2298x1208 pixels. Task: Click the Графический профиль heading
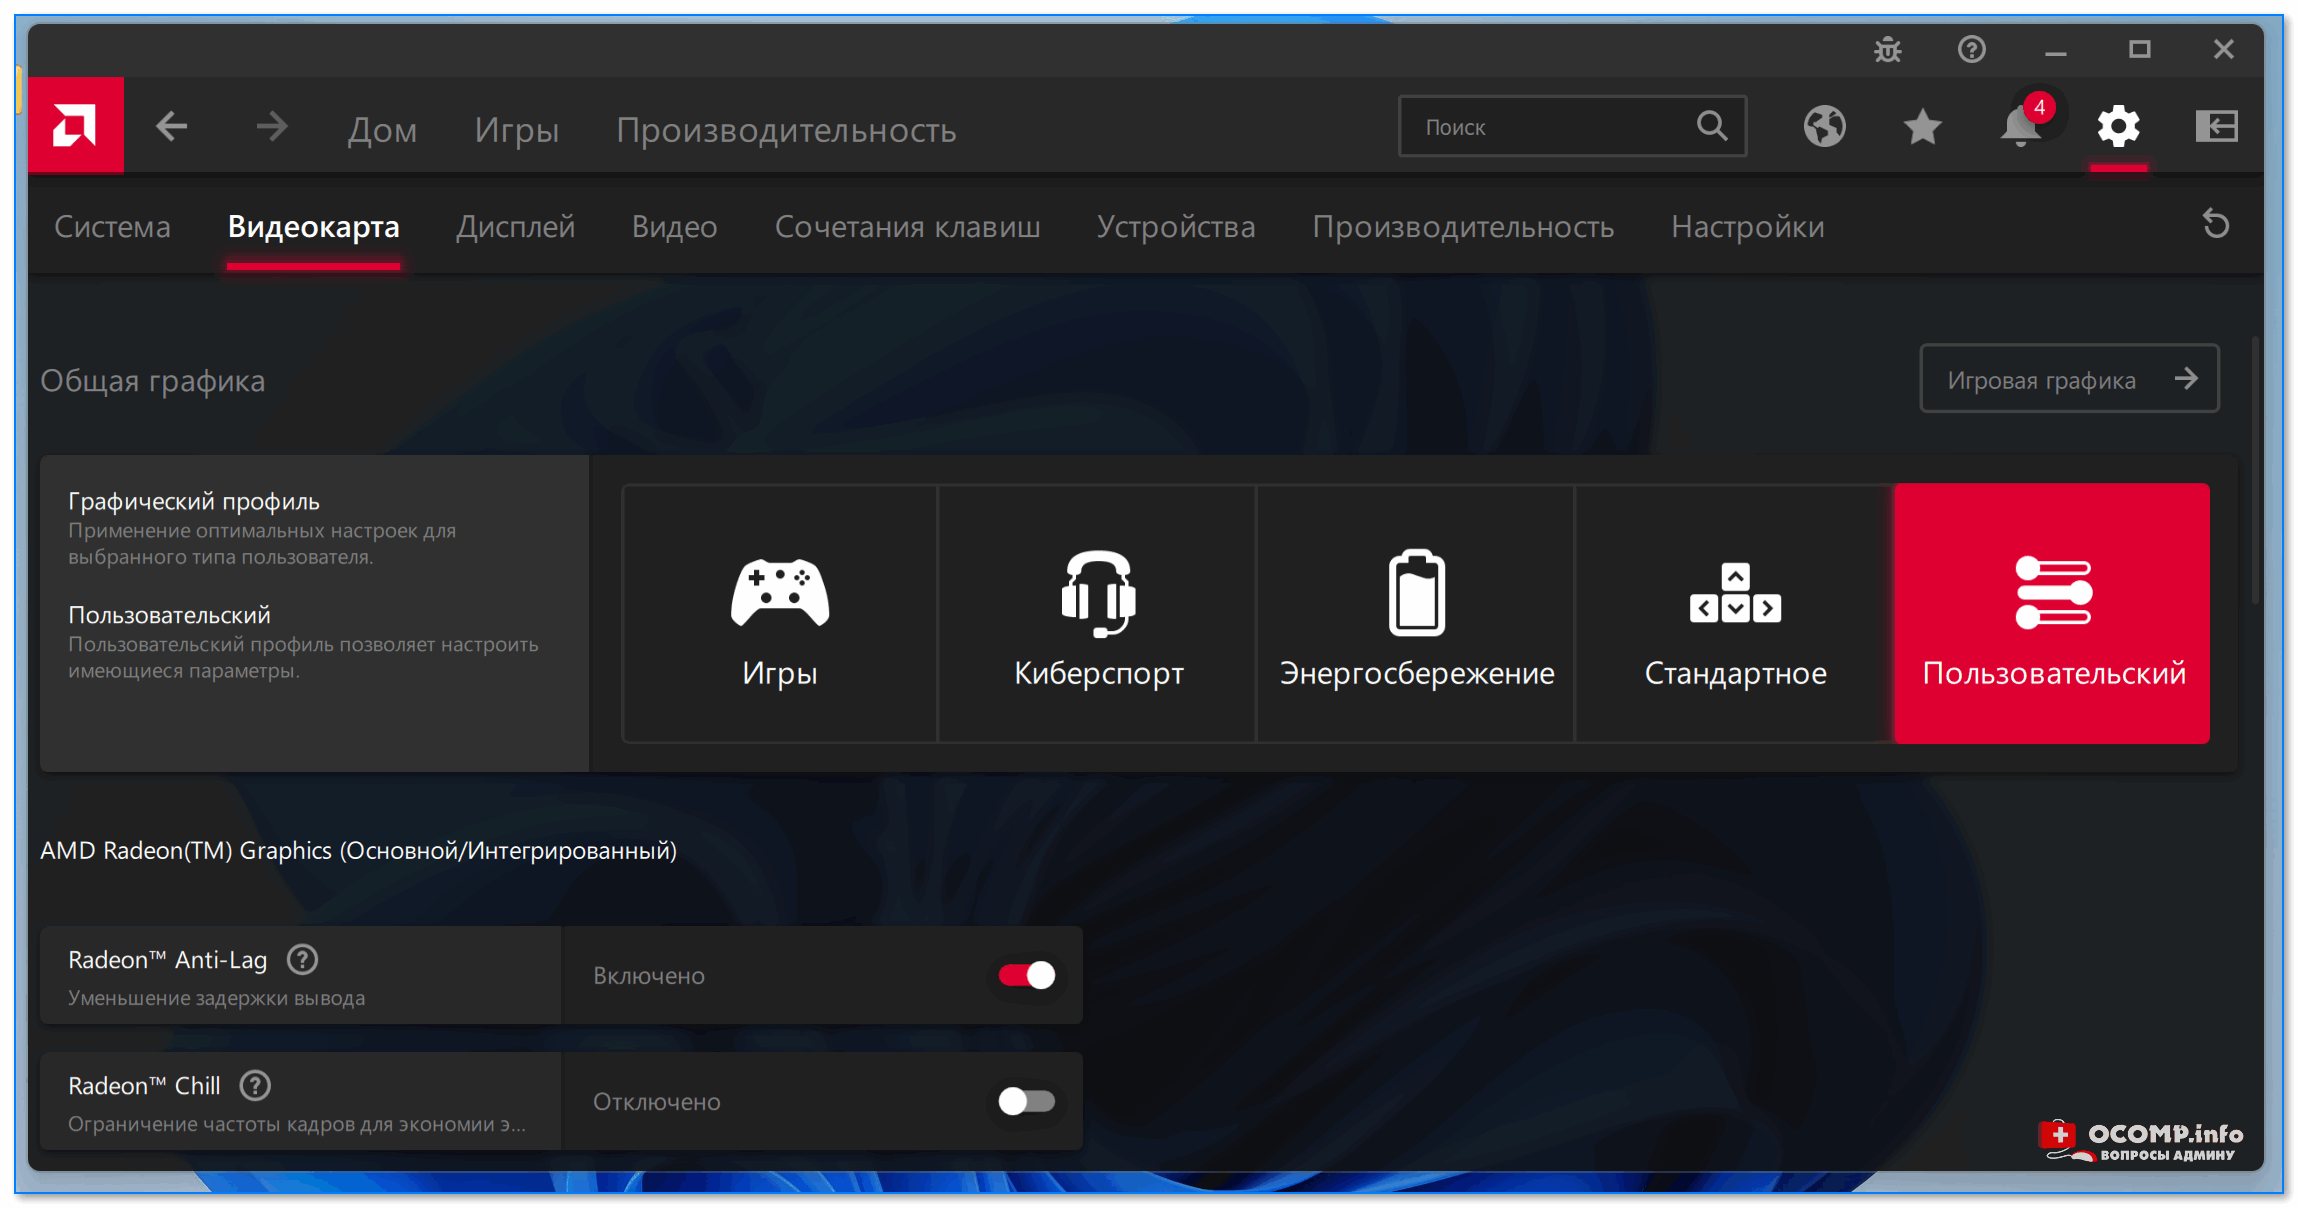pyautogui.click(x=194, y=501)
